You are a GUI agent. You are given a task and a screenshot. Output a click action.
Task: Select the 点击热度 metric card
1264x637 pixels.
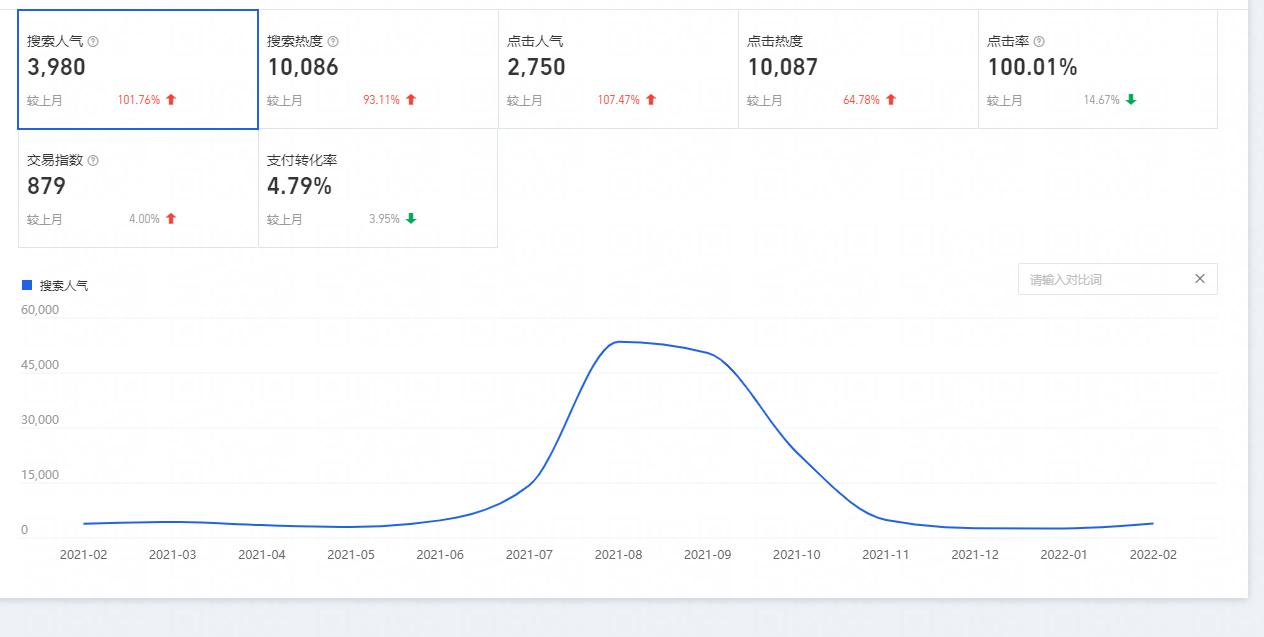(858, 70)
